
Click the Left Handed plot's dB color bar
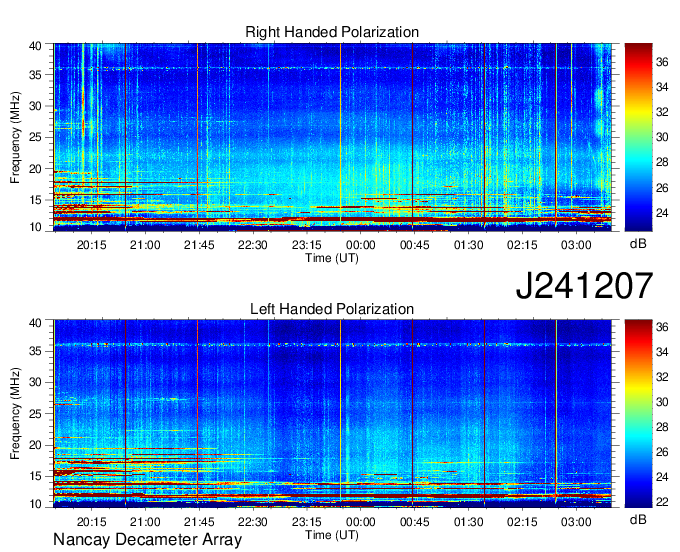pyautogui.click(x=638, y=414)
